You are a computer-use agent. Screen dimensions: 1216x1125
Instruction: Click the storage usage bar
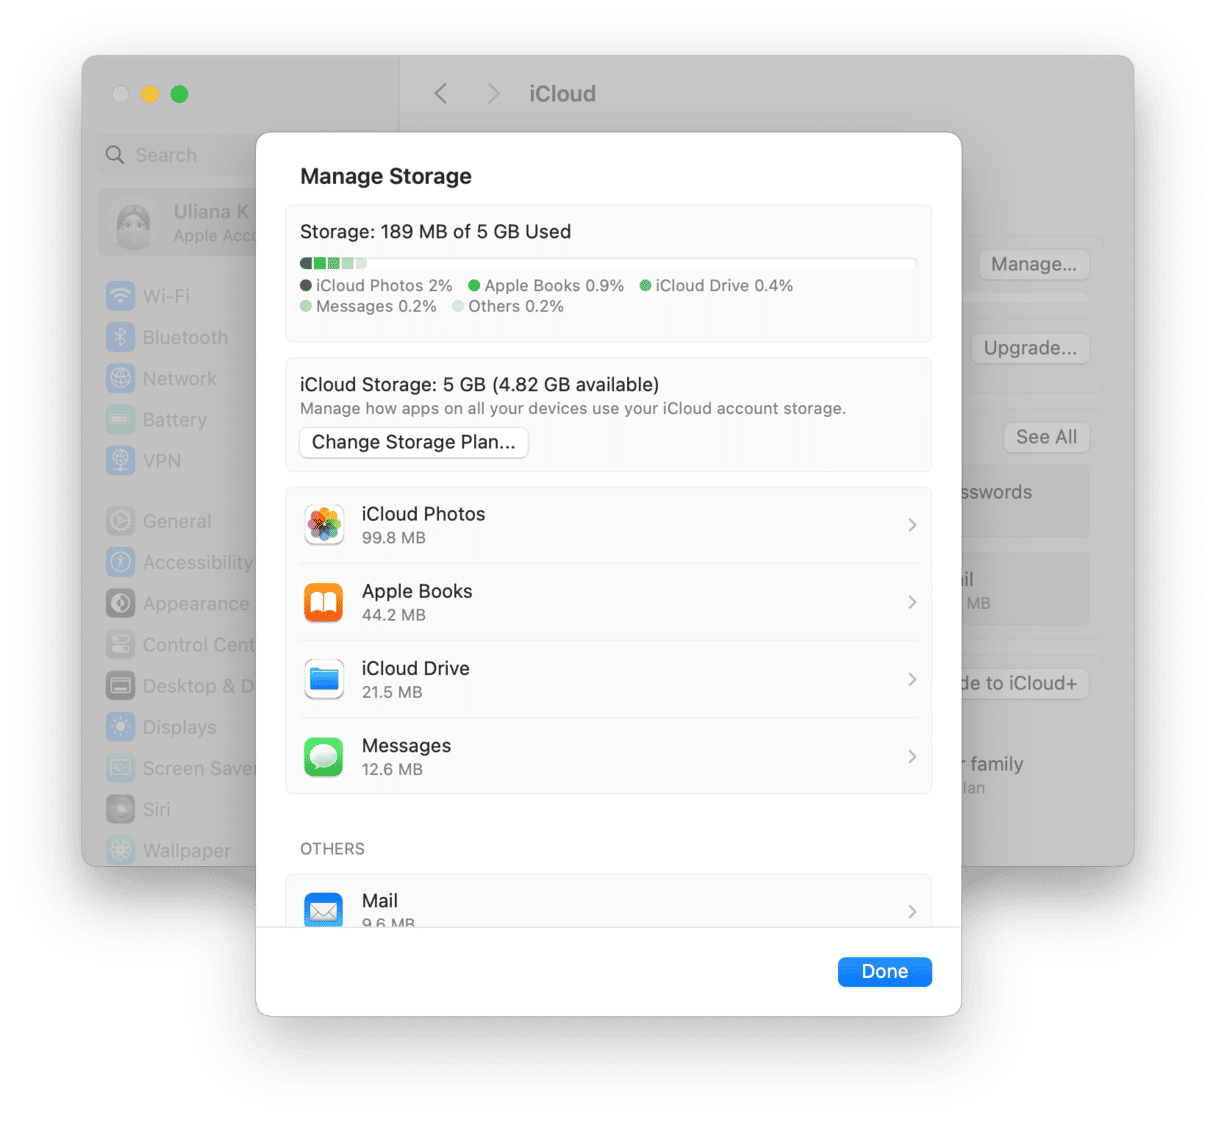click(608, 263)
